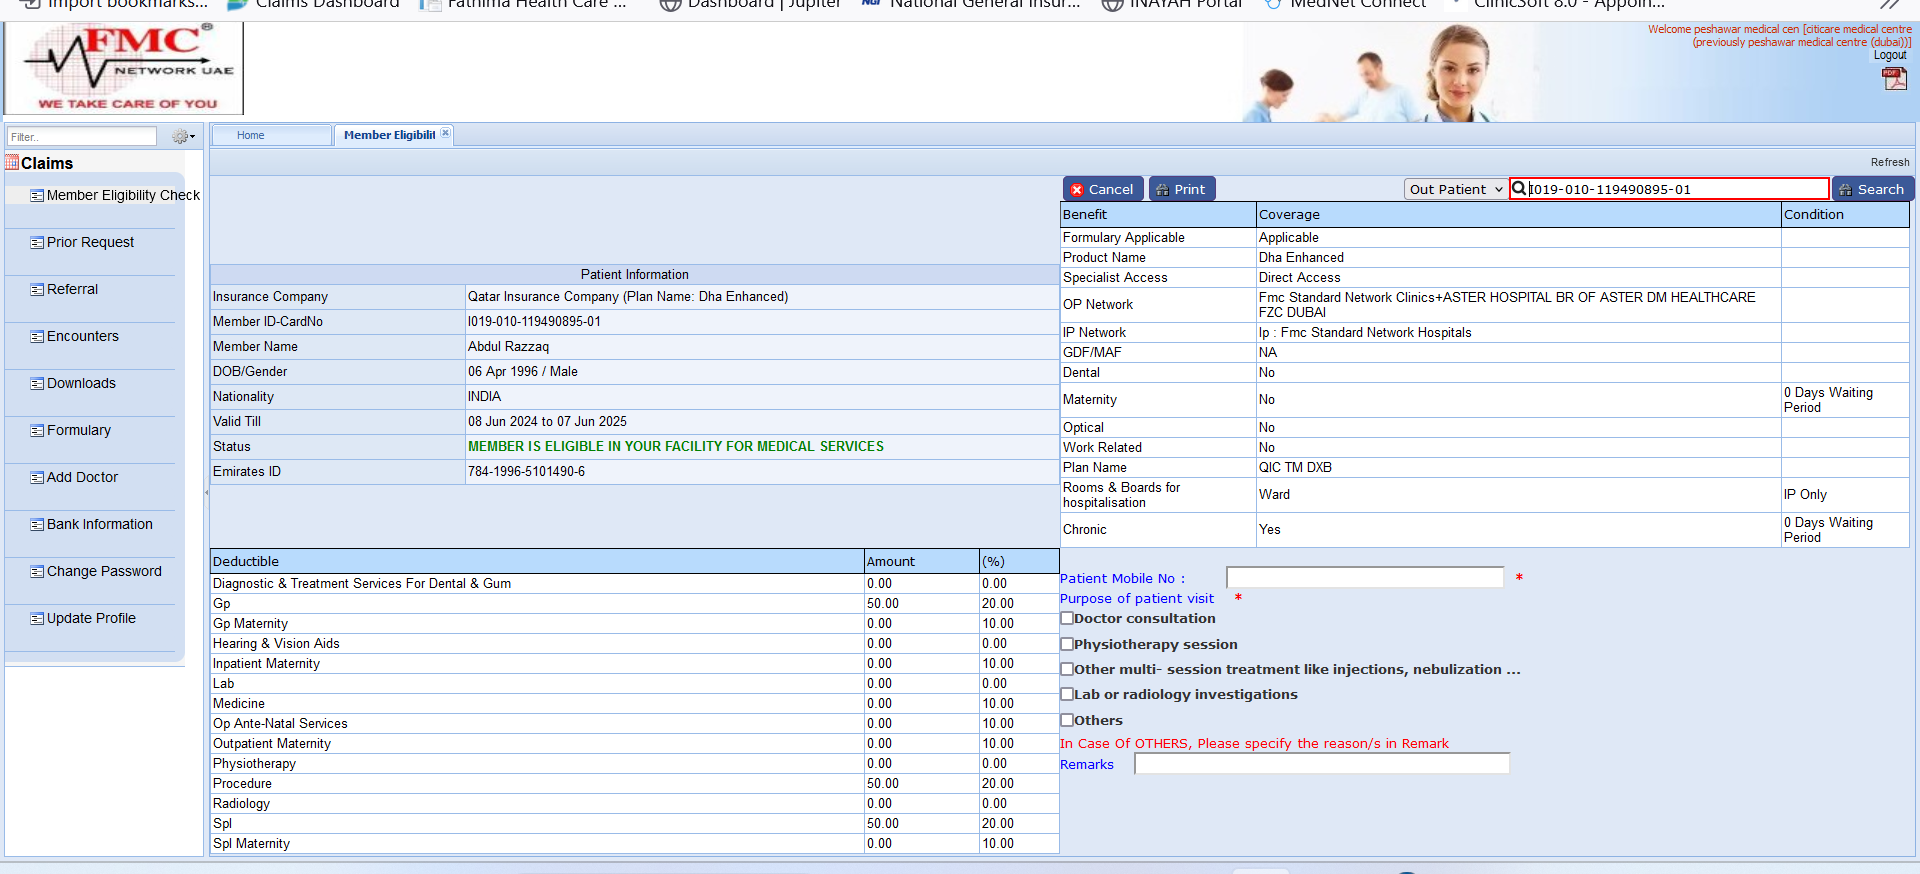Click the magnifier icon in member ID field
This screenshot has width=1920, height=874.
coord(1519,189)
